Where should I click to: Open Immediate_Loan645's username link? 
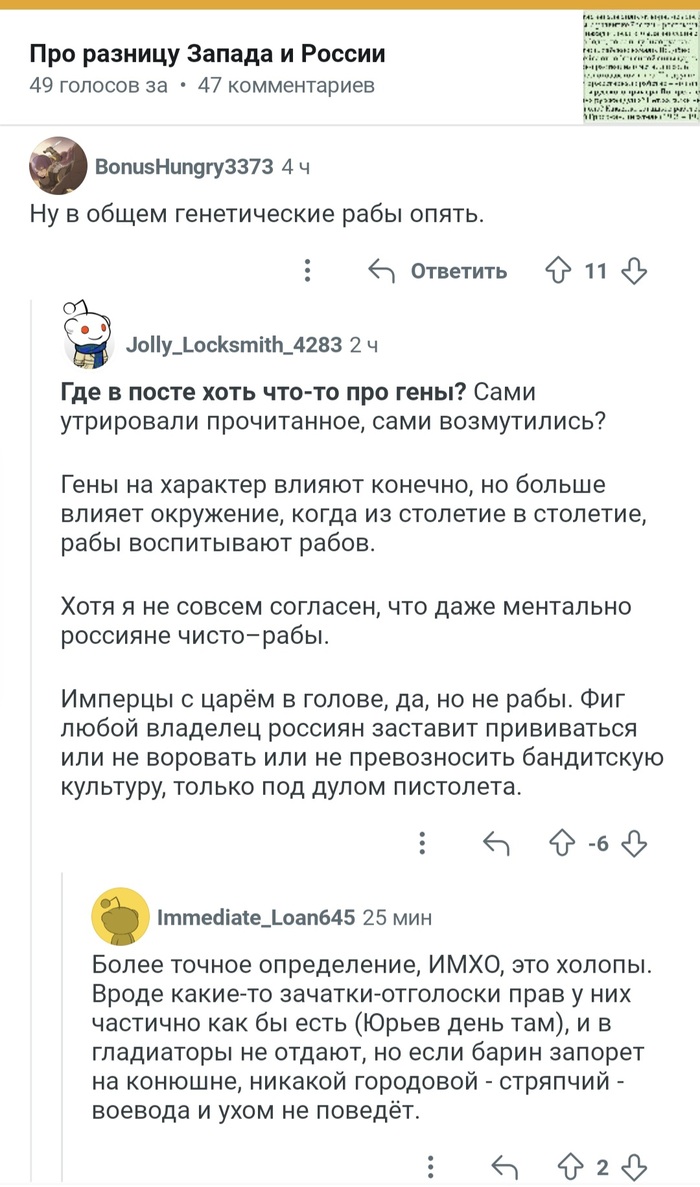point(256,917)
